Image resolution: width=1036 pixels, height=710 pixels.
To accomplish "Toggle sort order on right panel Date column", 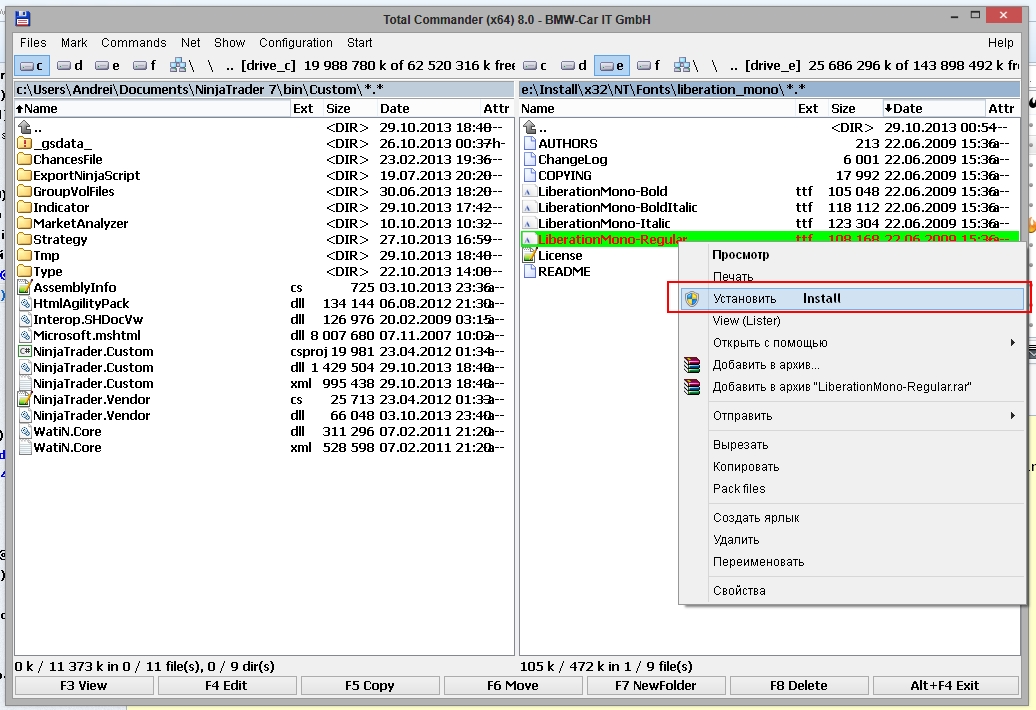I will tap(932, 108).
